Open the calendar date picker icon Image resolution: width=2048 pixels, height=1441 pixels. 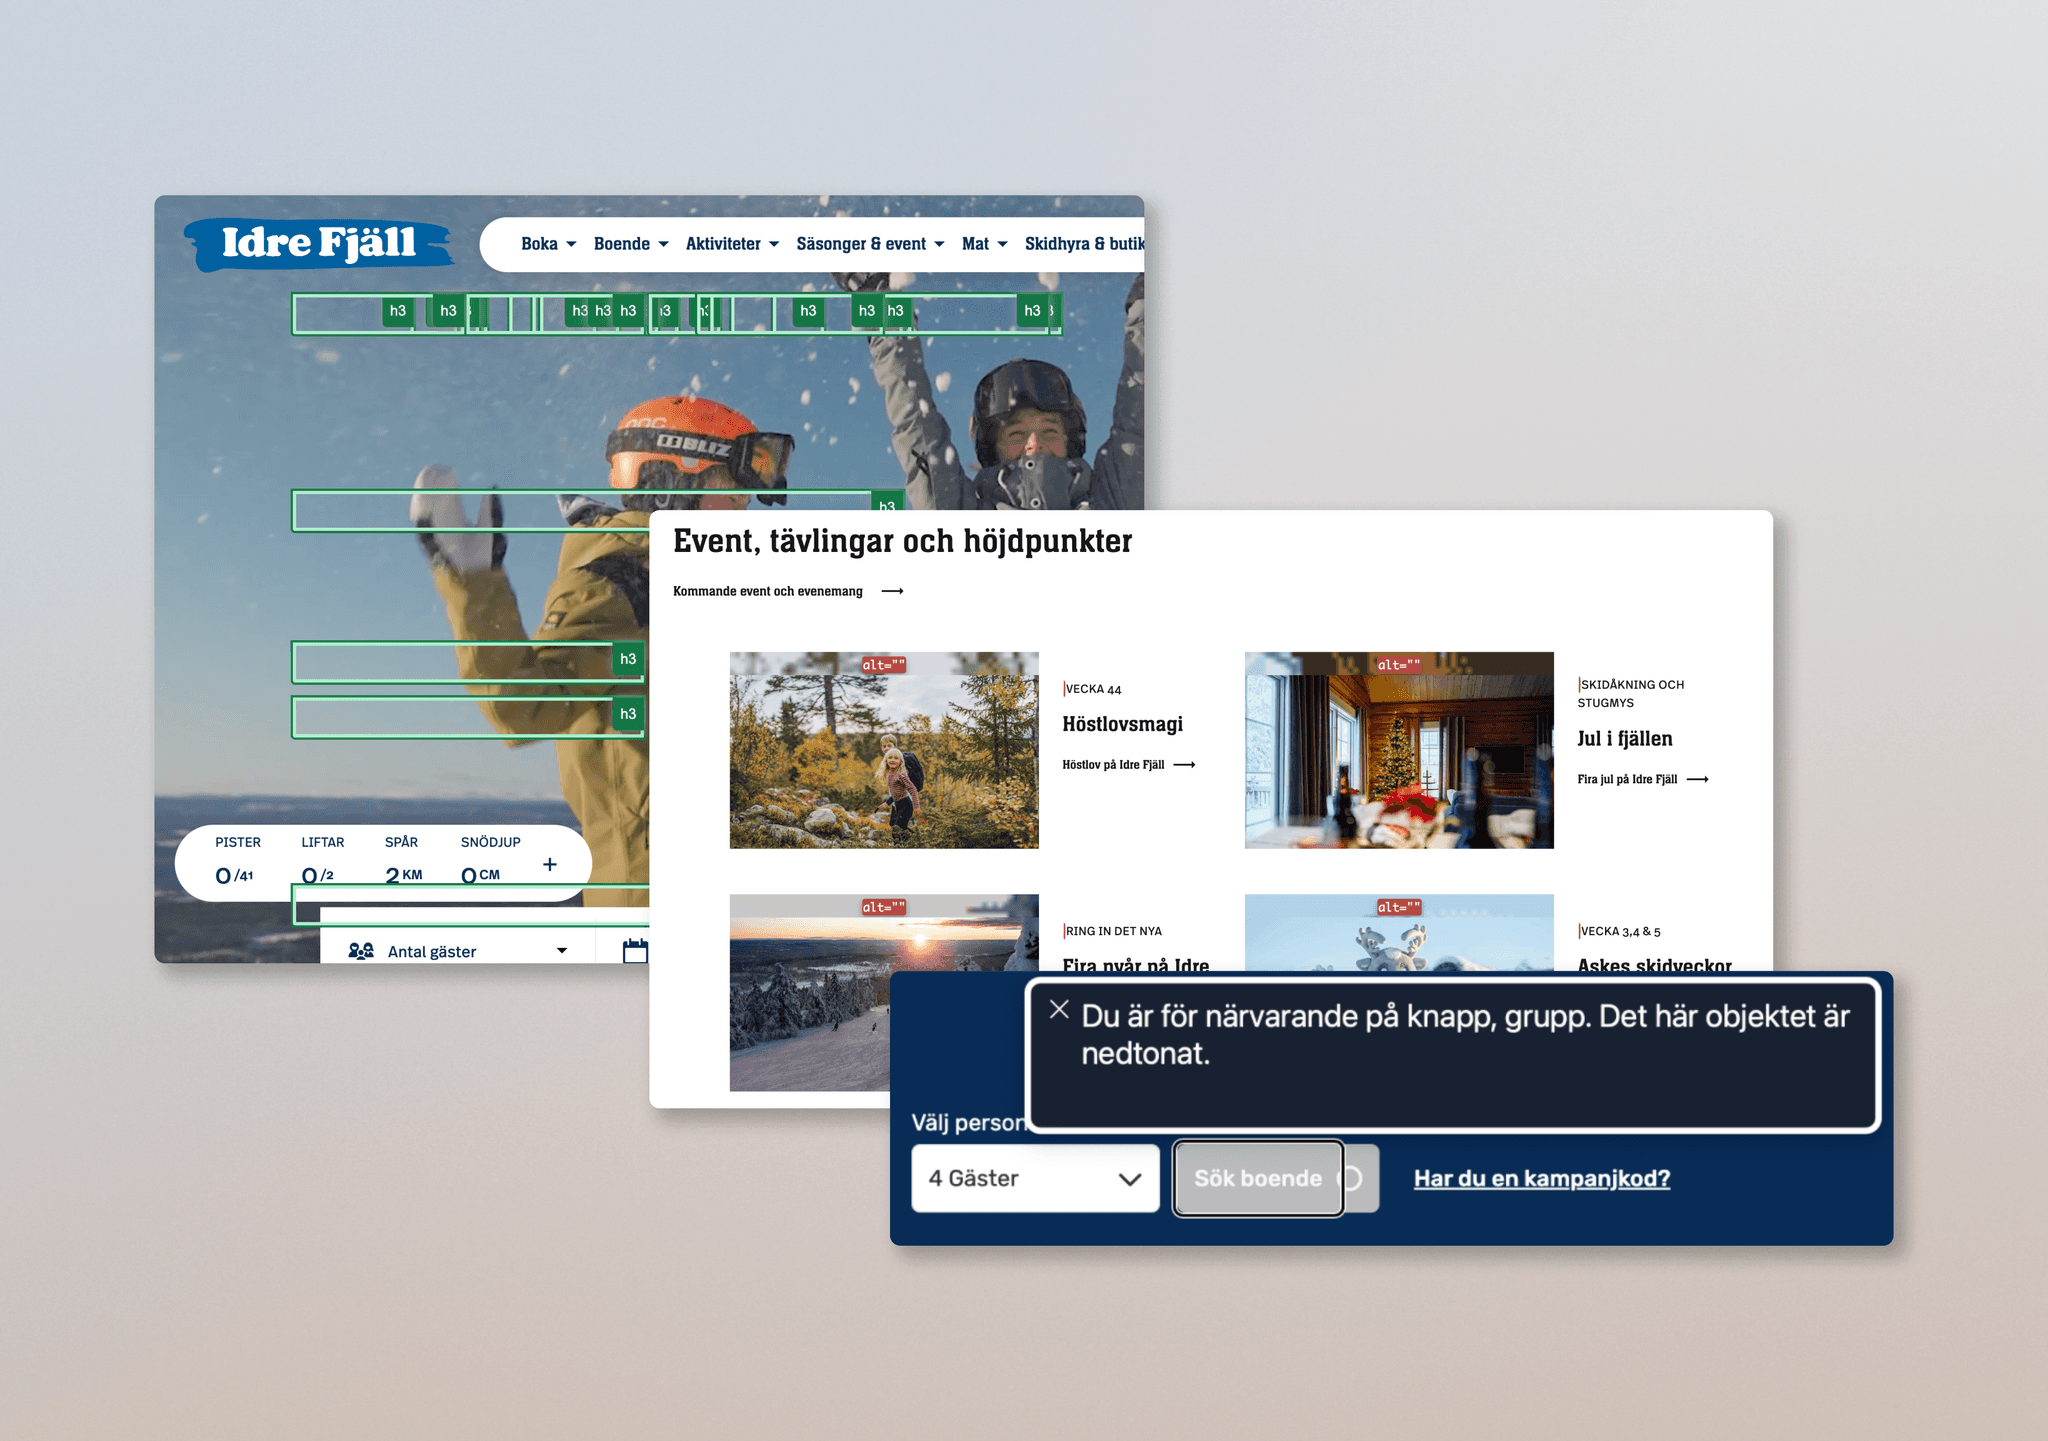[633, 950]
